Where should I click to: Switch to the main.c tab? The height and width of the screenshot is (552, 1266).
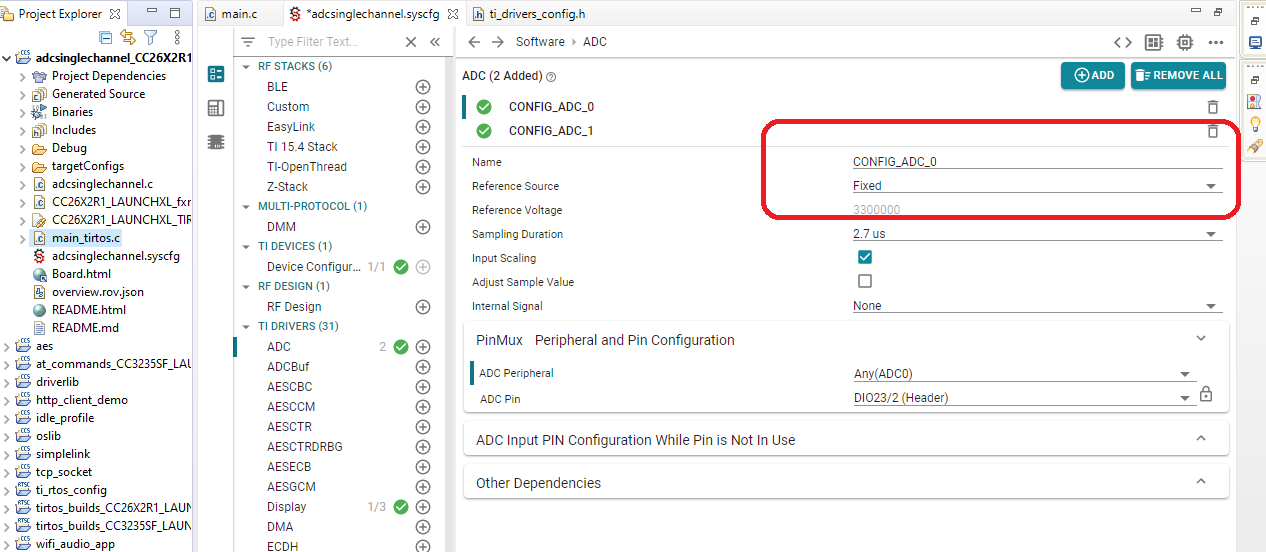pyautogui.click(x=239, y=14)
